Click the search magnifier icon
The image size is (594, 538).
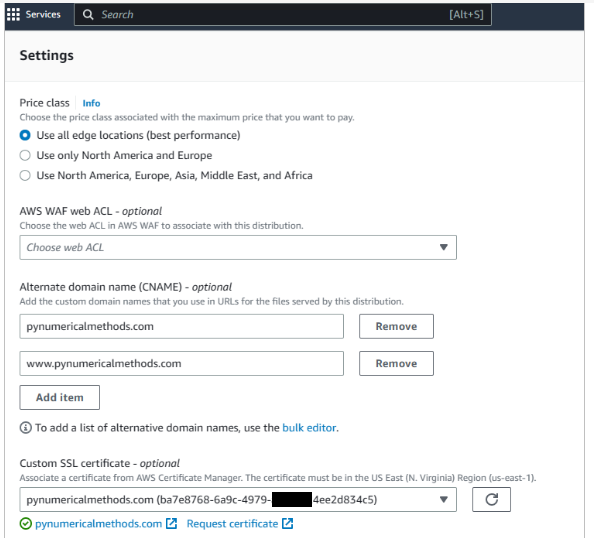[88, 14]
